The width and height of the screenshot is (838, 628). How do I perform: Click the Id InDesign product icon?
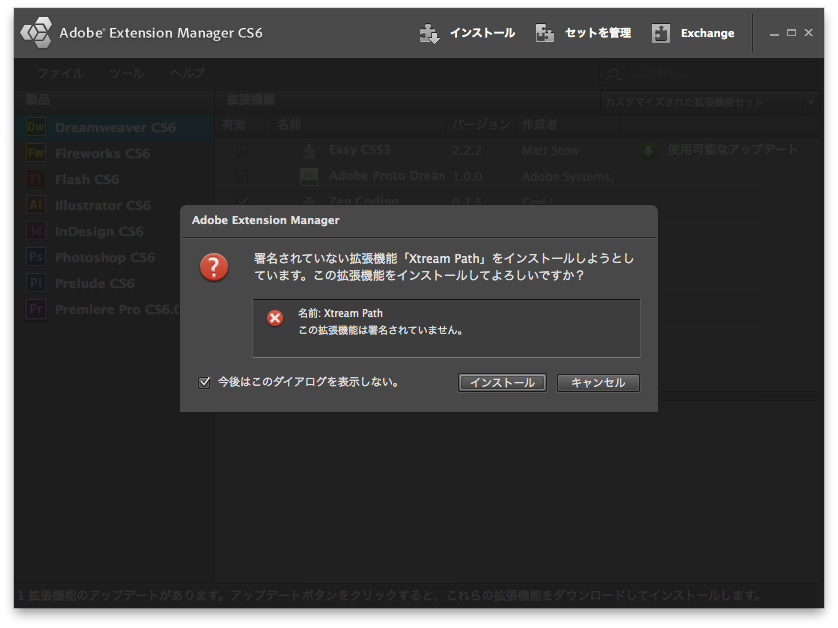[36, 231]
